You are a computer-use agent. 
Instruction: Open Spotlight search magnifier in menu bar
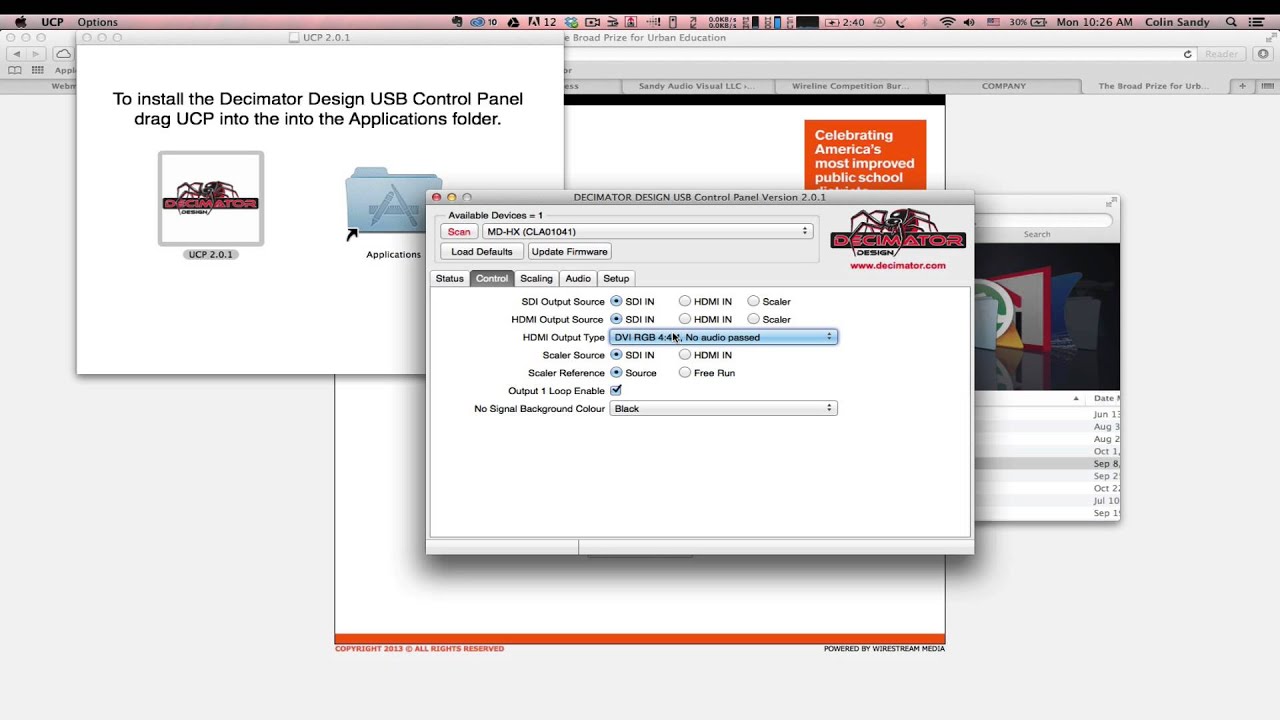point(1231,22)
